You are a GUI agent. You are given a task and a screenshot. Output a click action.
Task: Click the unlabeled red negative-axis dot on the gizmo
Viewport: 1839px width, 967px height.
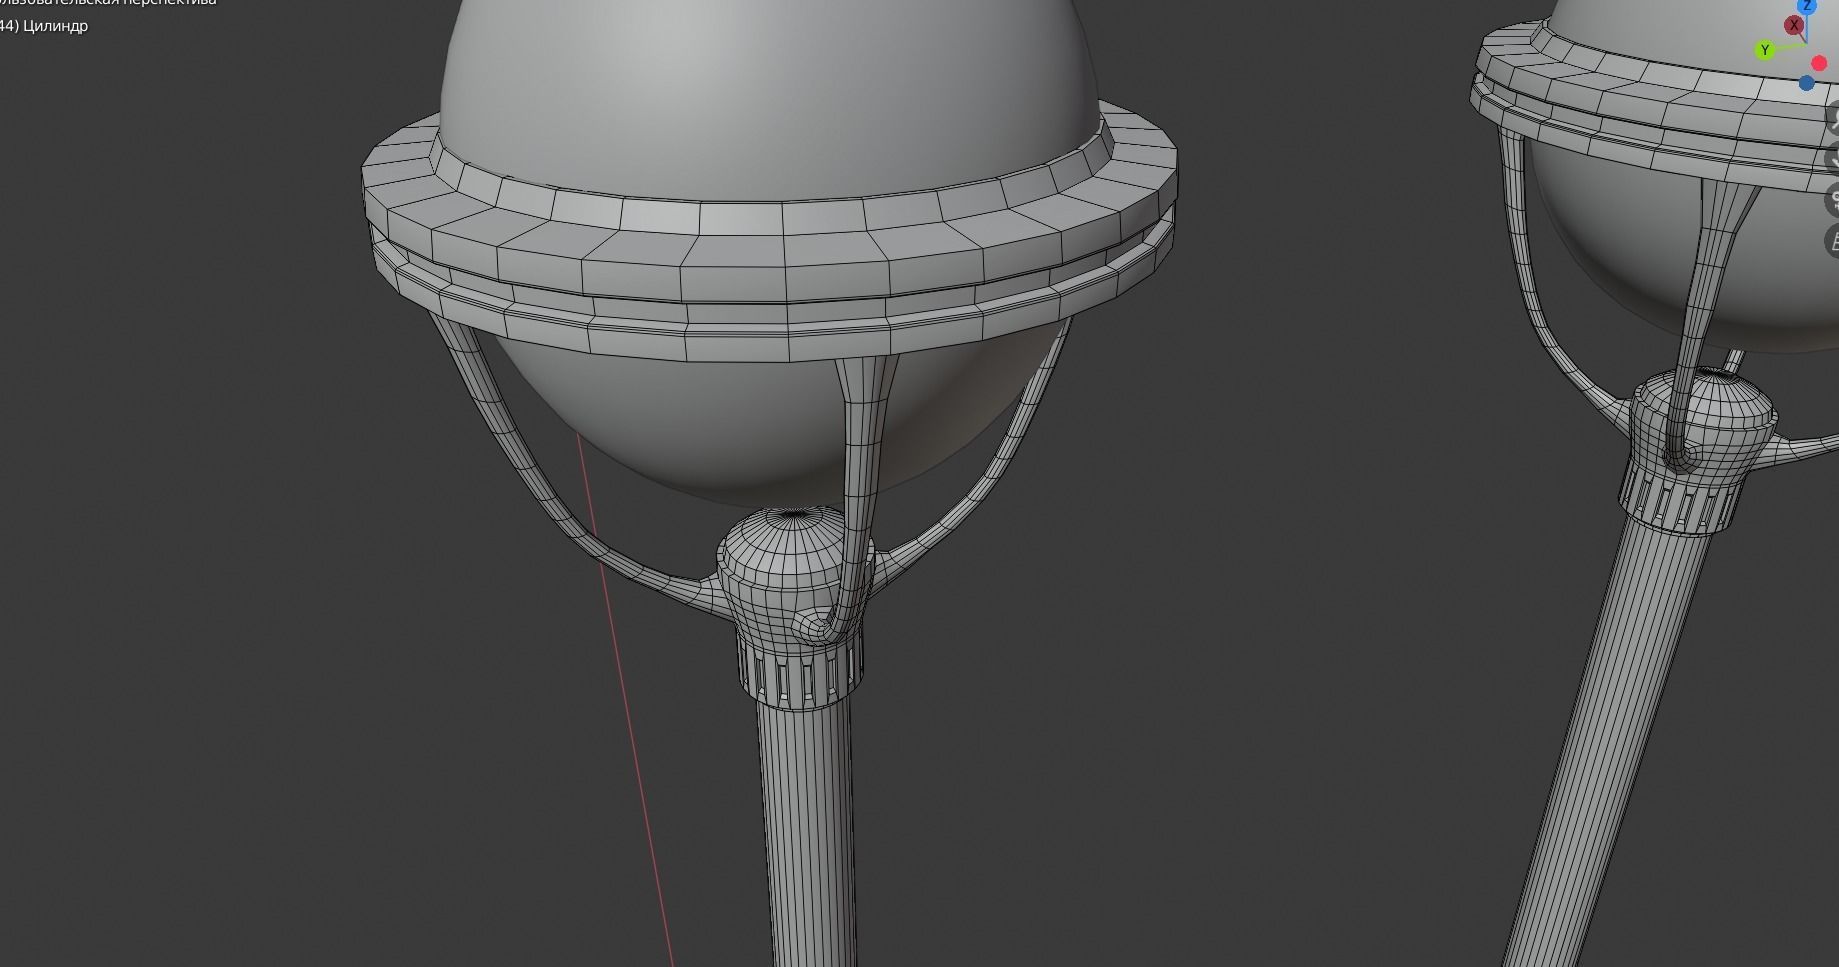pos(1819,64)
